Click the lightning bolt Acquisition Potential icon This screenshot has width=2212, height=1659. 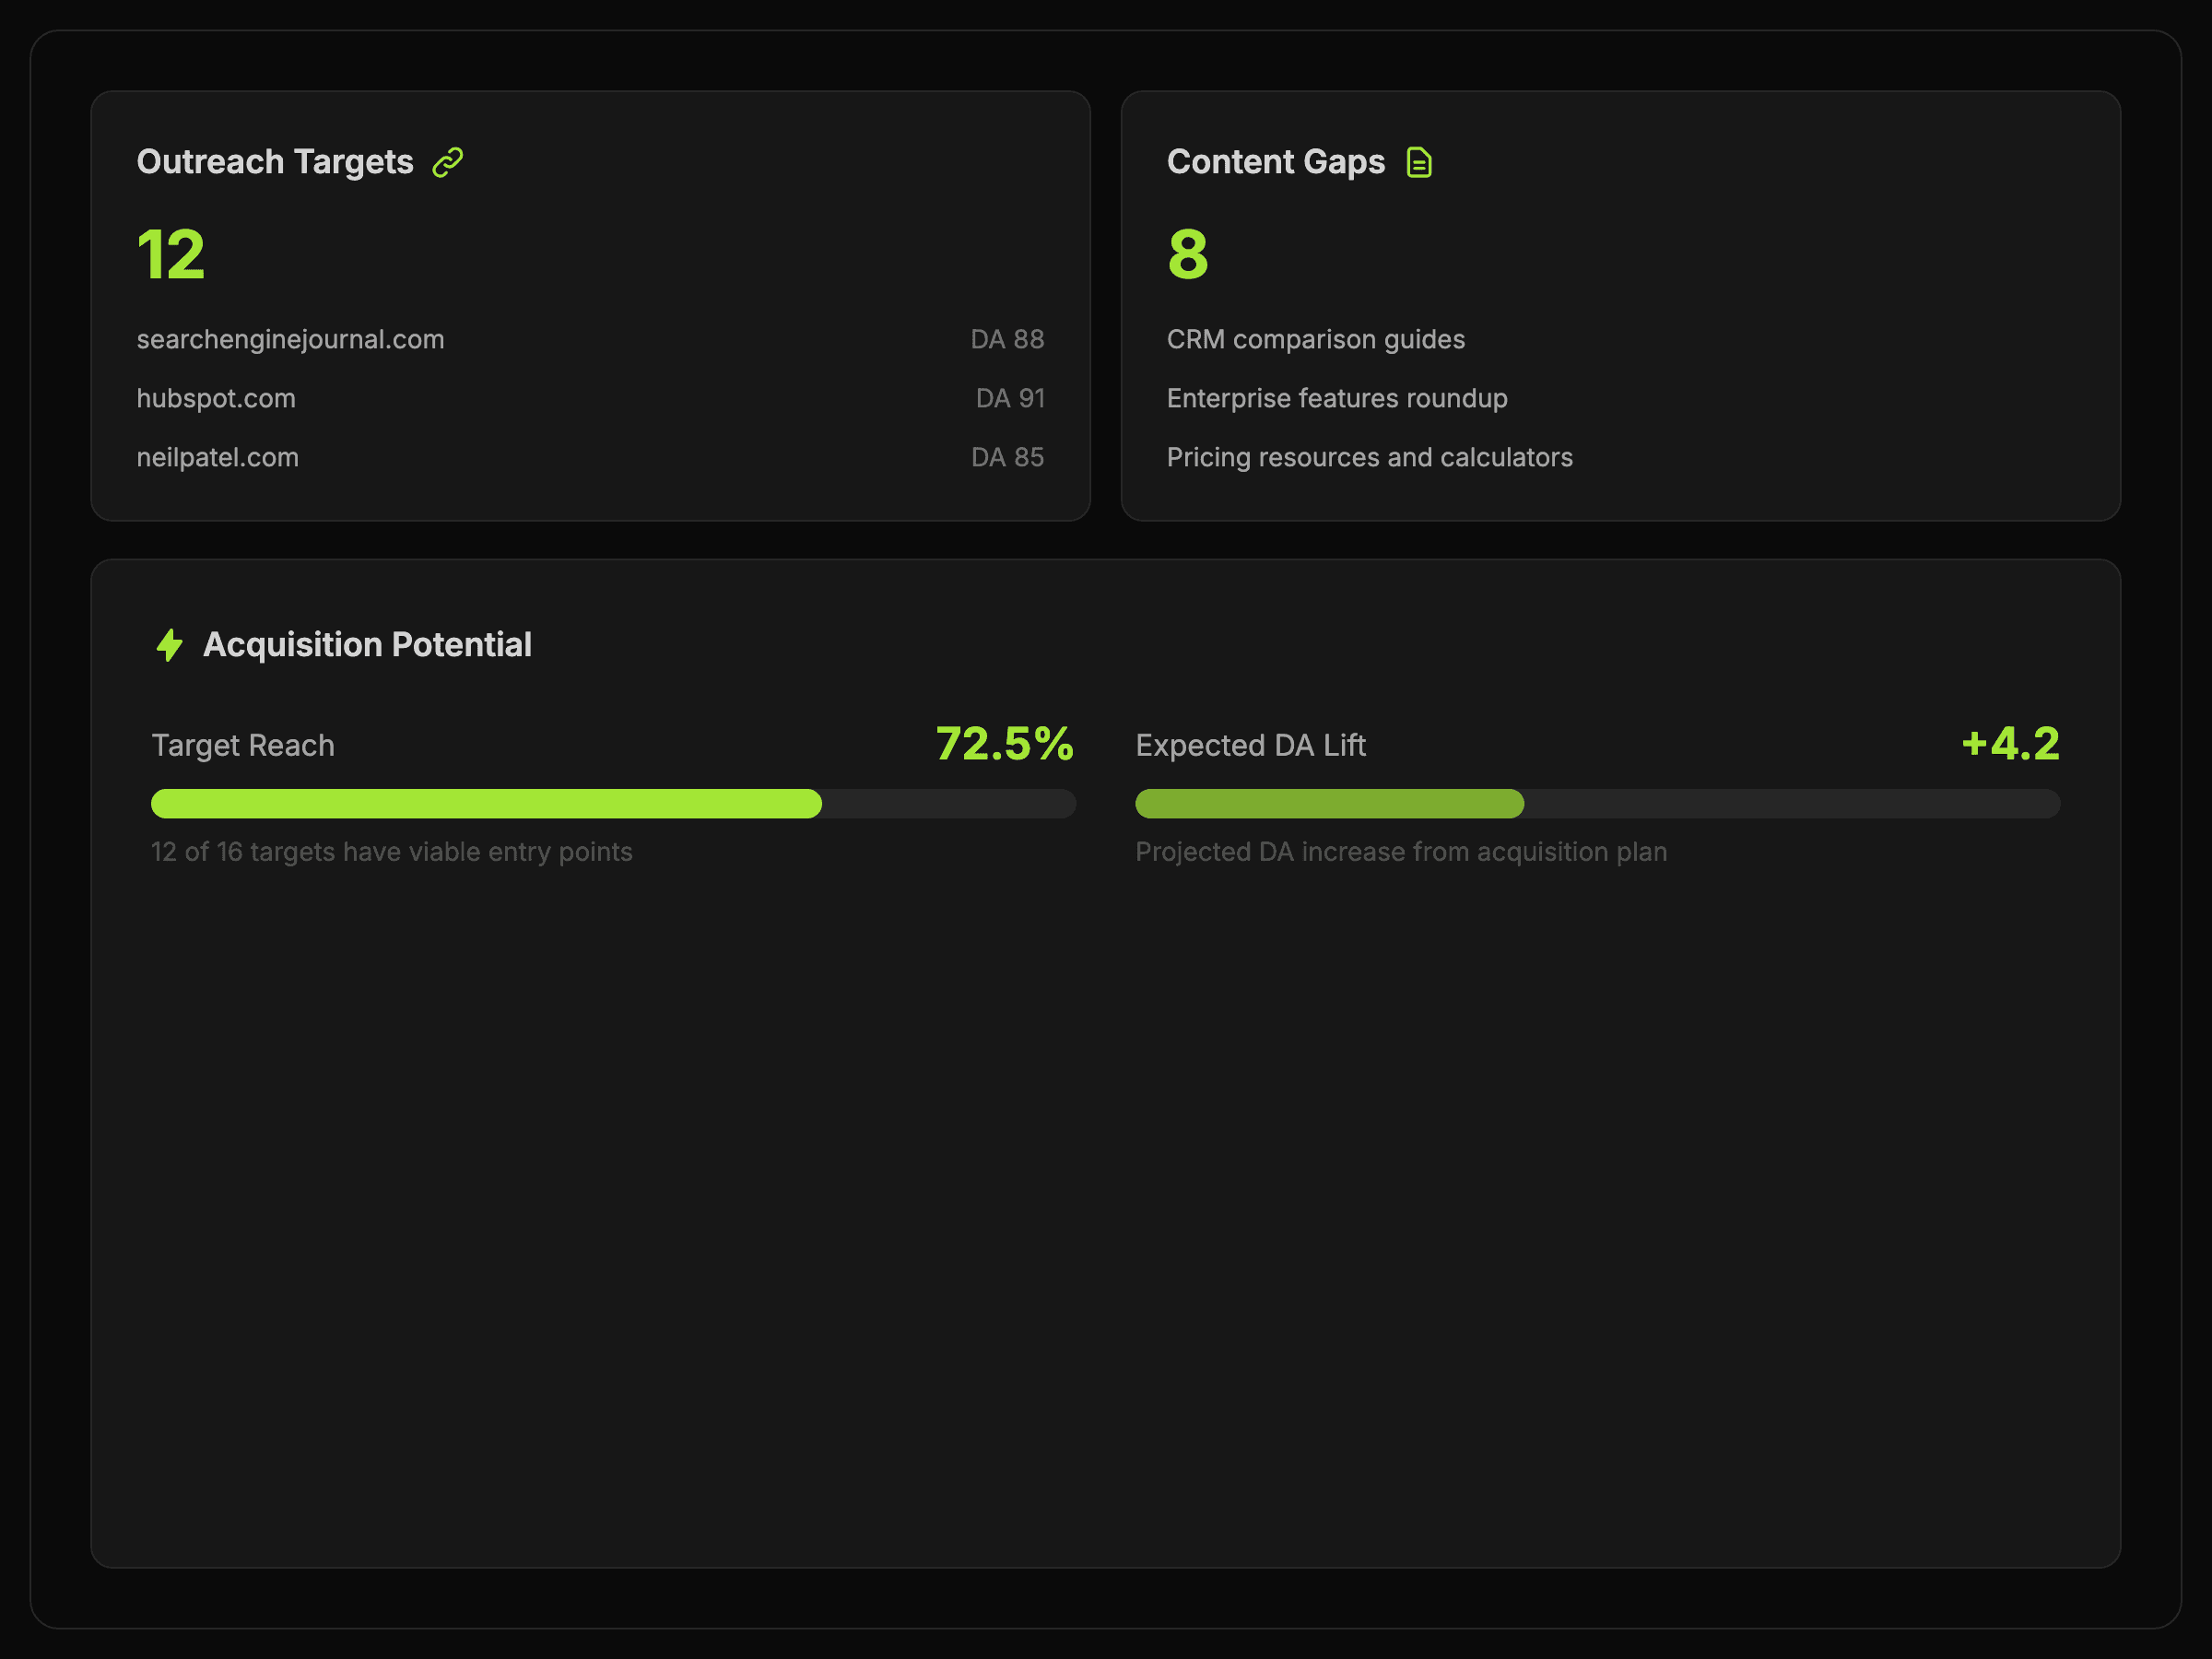(x=170, y=645)
